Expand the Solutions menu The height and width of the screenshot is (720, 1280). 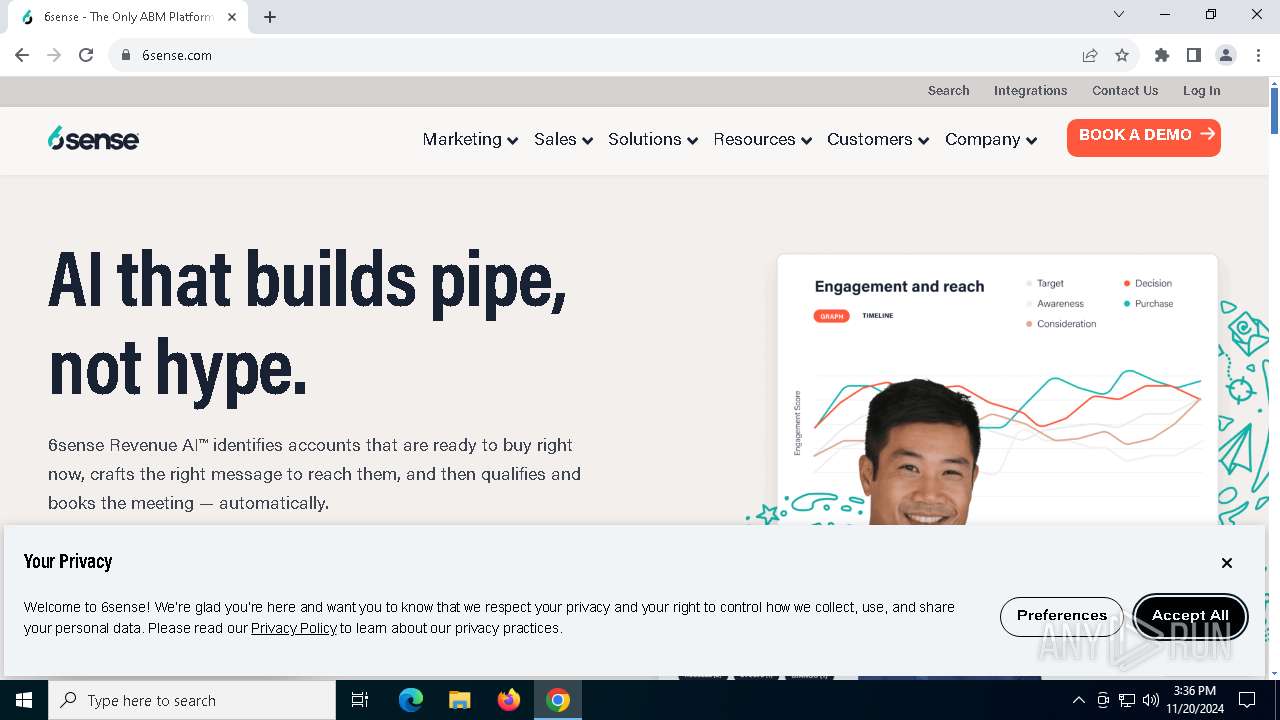tap(653, 139)
